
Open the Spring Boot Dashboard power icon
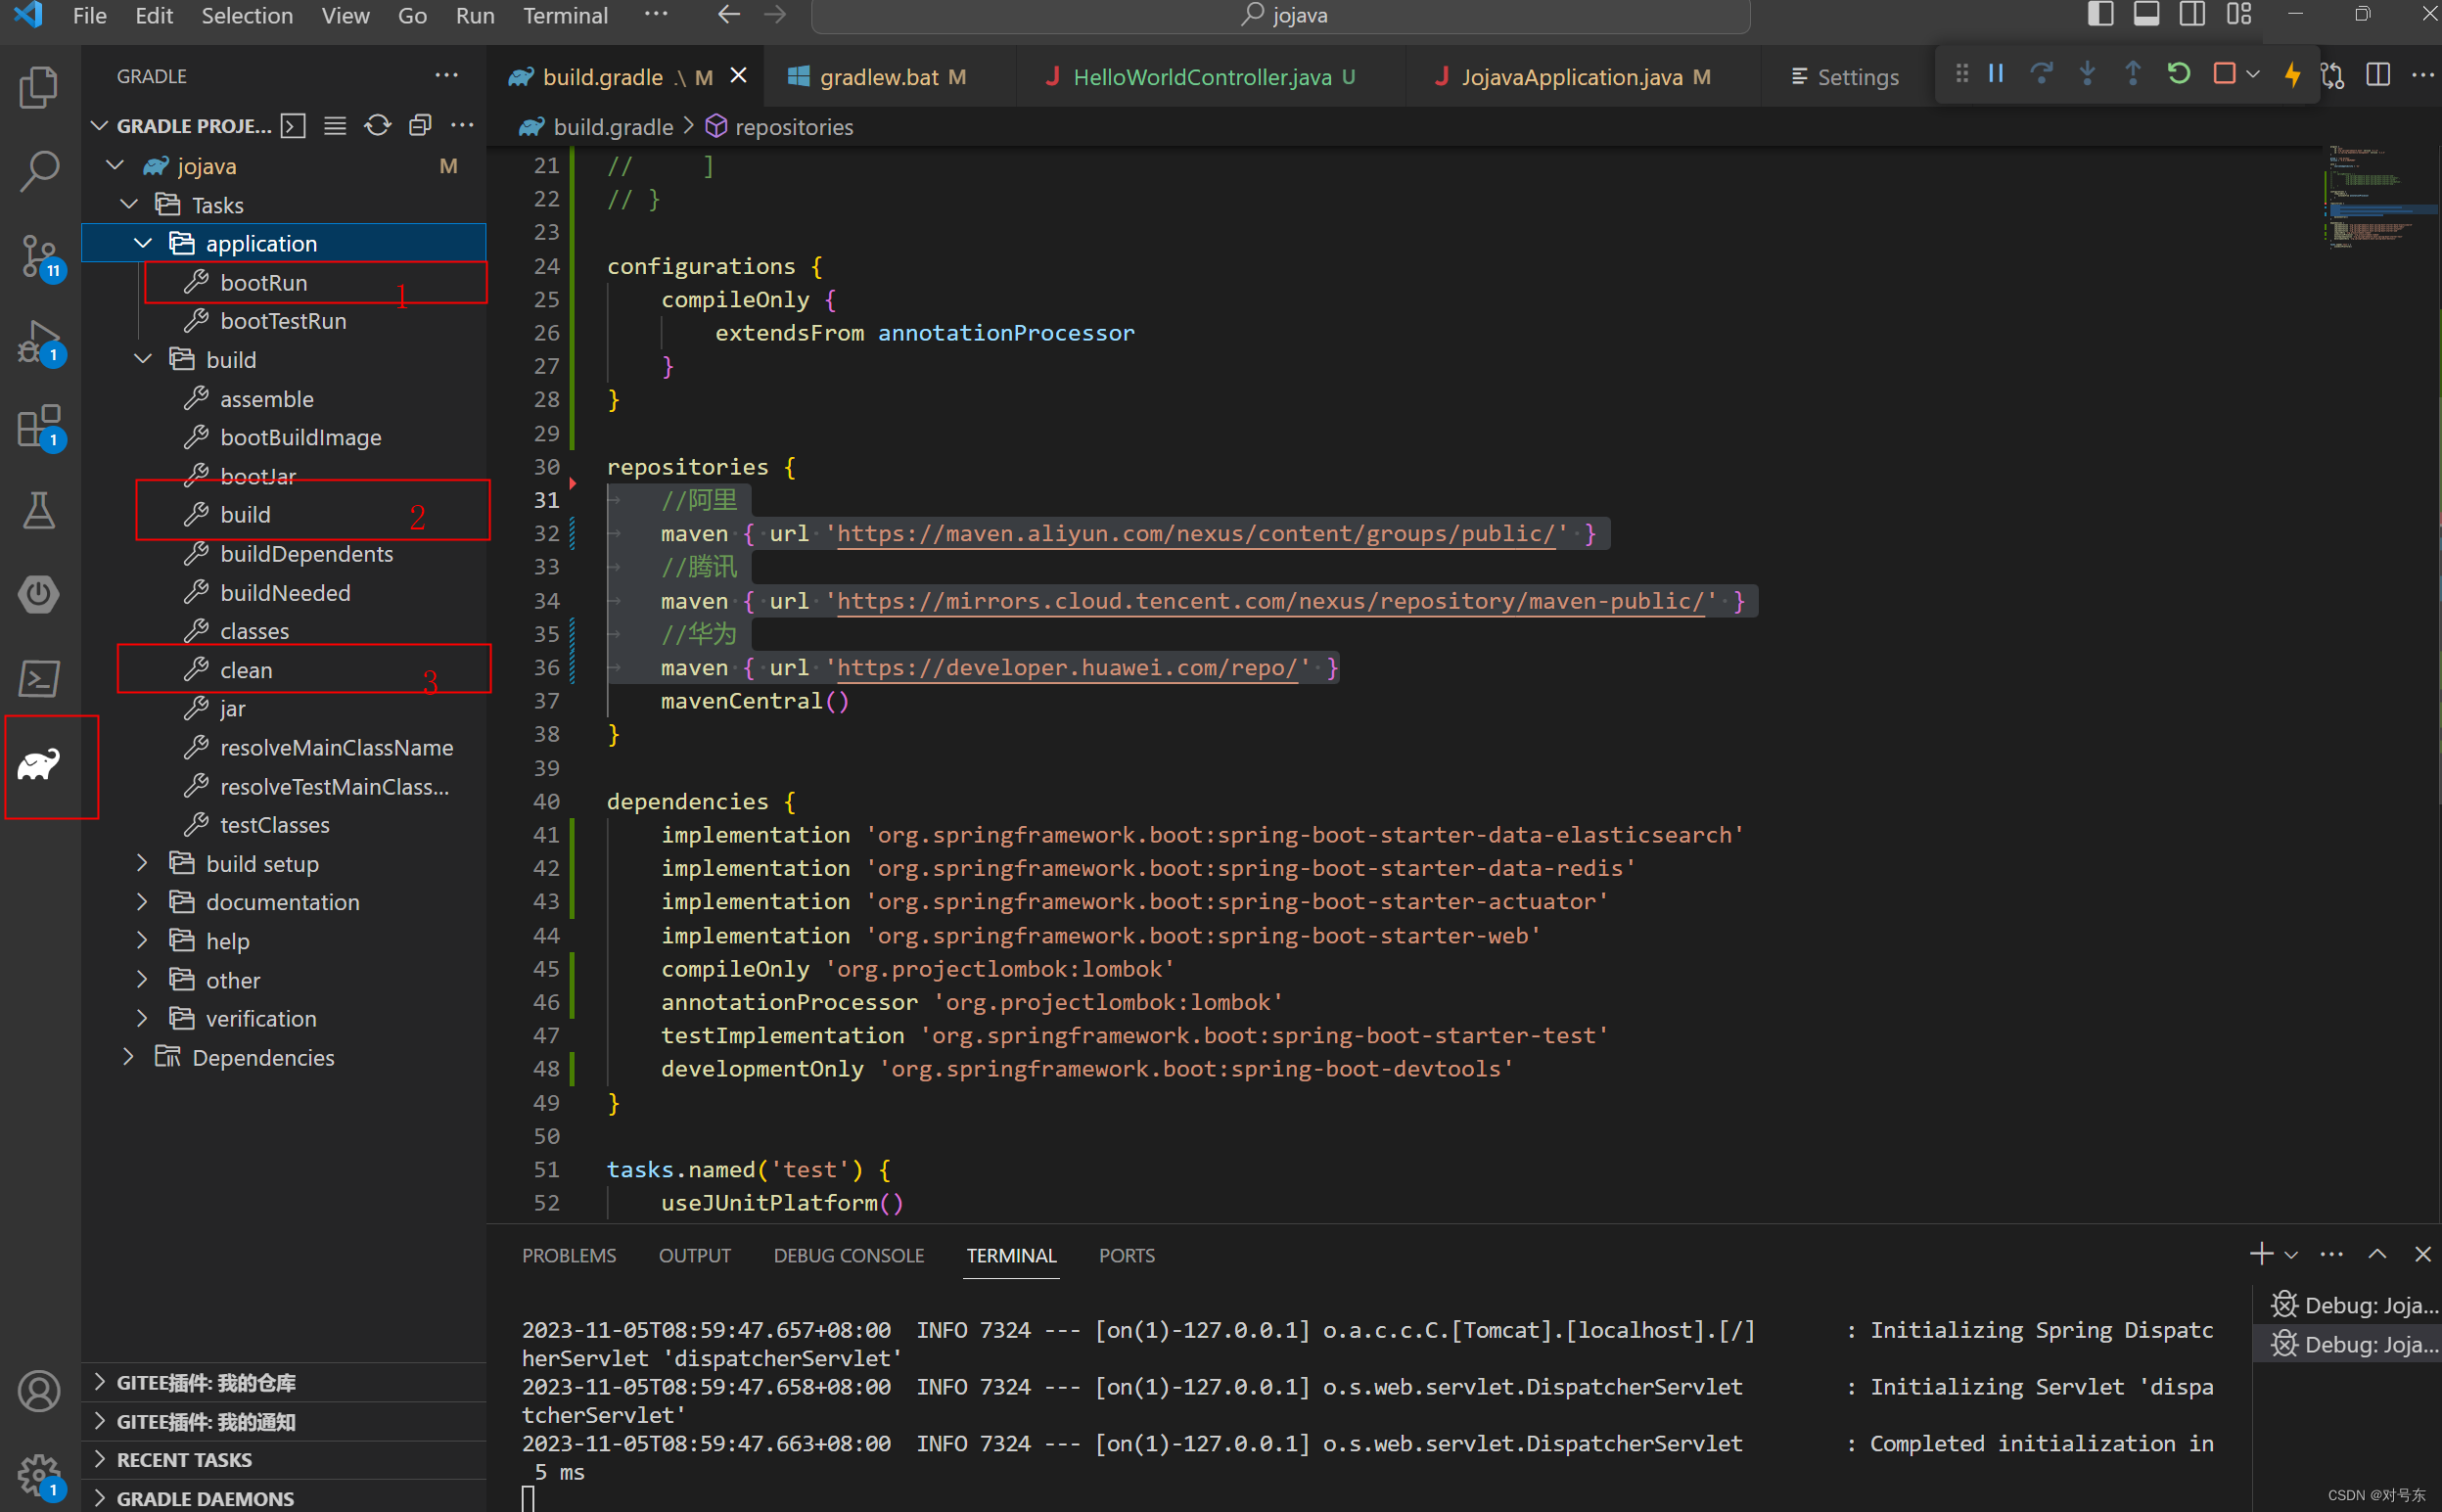pos(39,595)
